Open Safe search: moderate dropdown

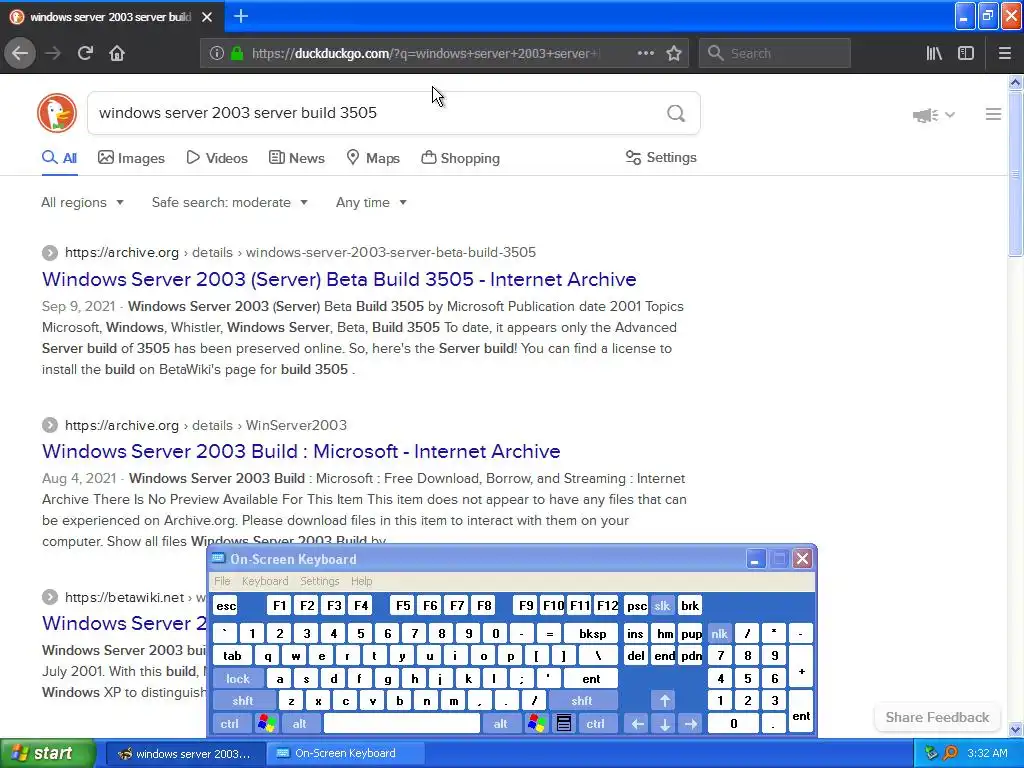coord(230,202)
